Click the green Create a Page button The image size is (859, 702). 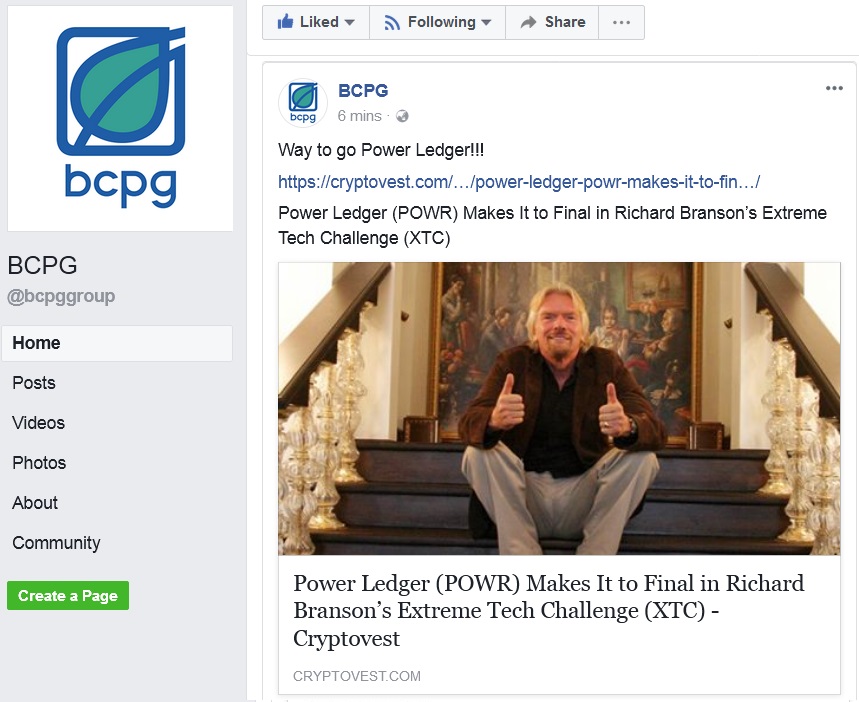coord(68,595)
